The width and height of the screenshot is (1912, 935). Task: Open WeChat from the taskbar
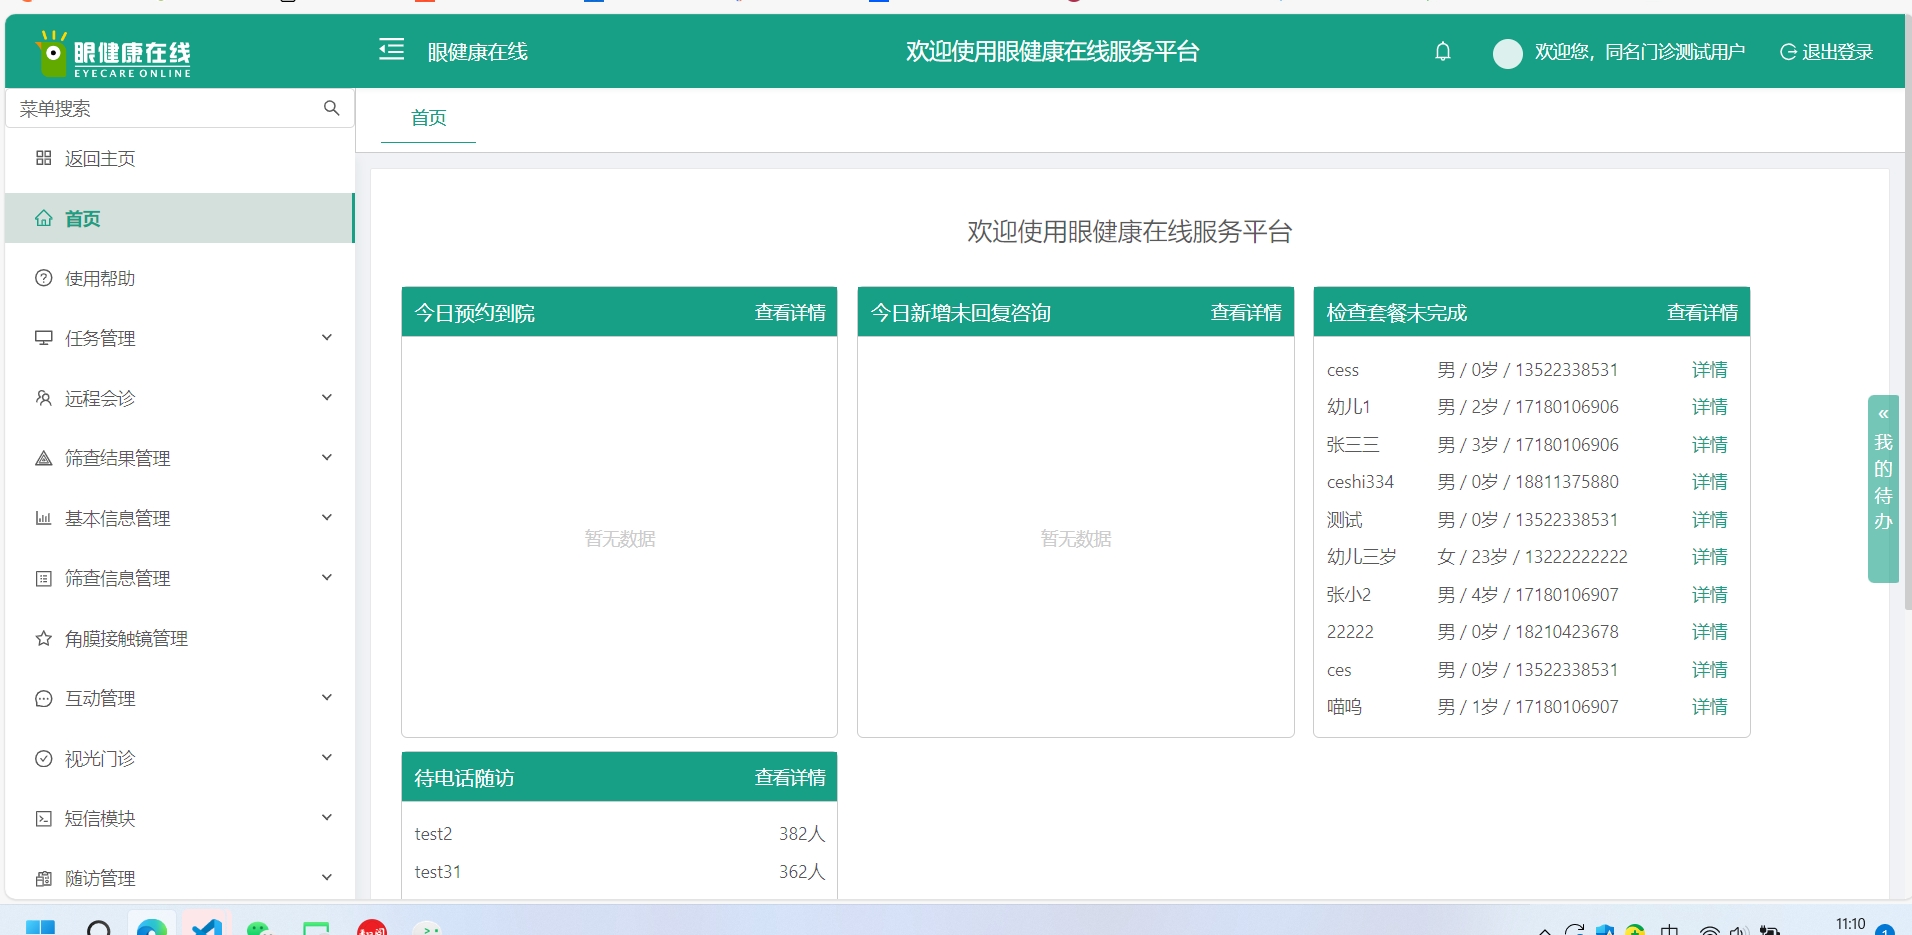[260, 928]
